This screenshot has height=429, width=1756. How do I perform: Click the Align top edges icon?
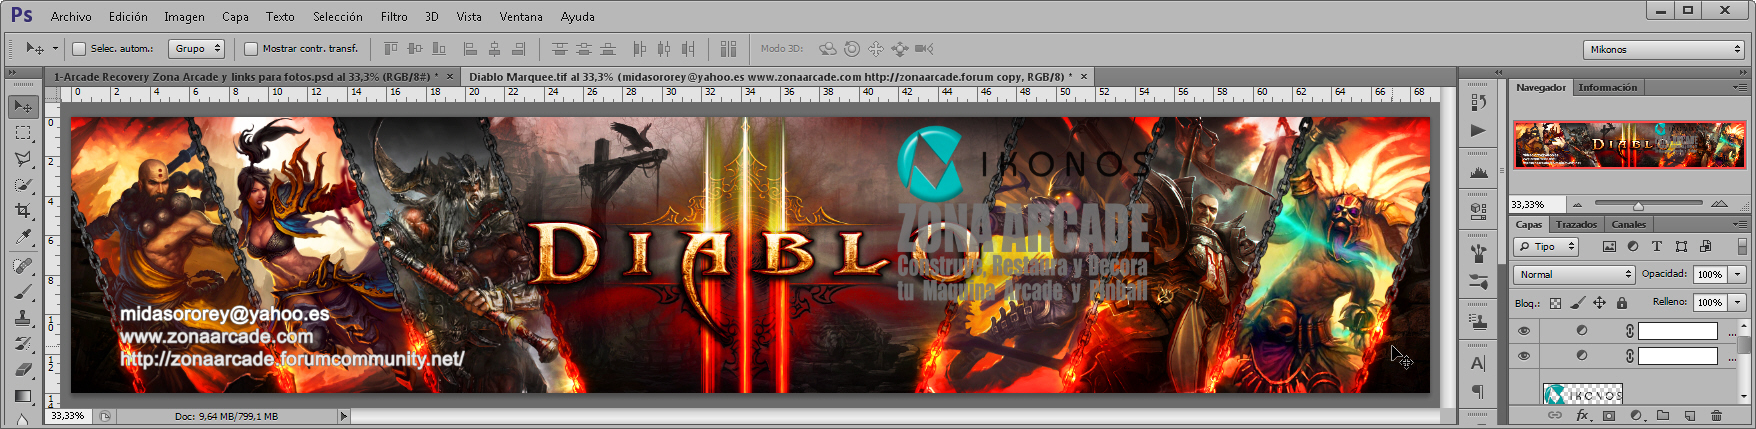[391, 48]
